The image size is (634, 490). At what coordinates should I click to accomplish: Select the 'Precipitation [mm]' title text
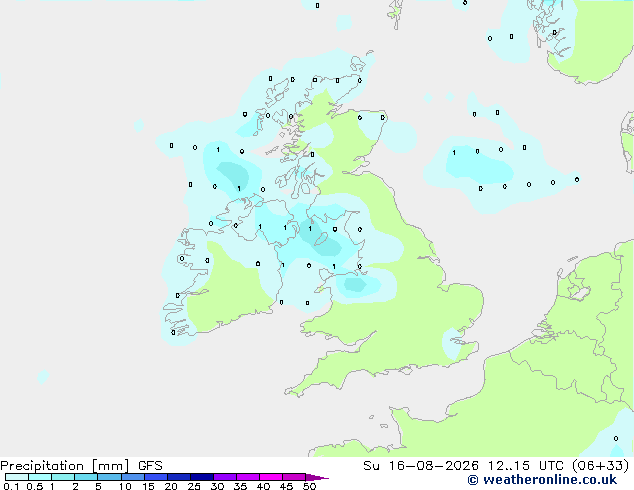[x=65, y=466]
